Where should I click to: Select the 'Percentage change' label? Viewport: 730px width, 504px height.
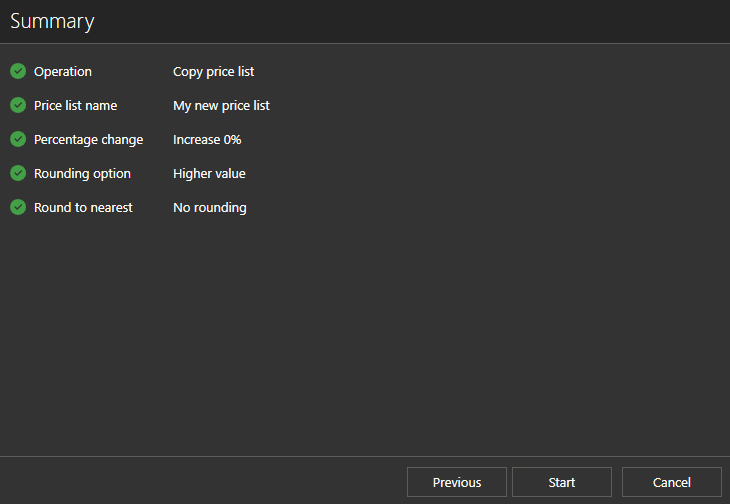click(88, 140)
